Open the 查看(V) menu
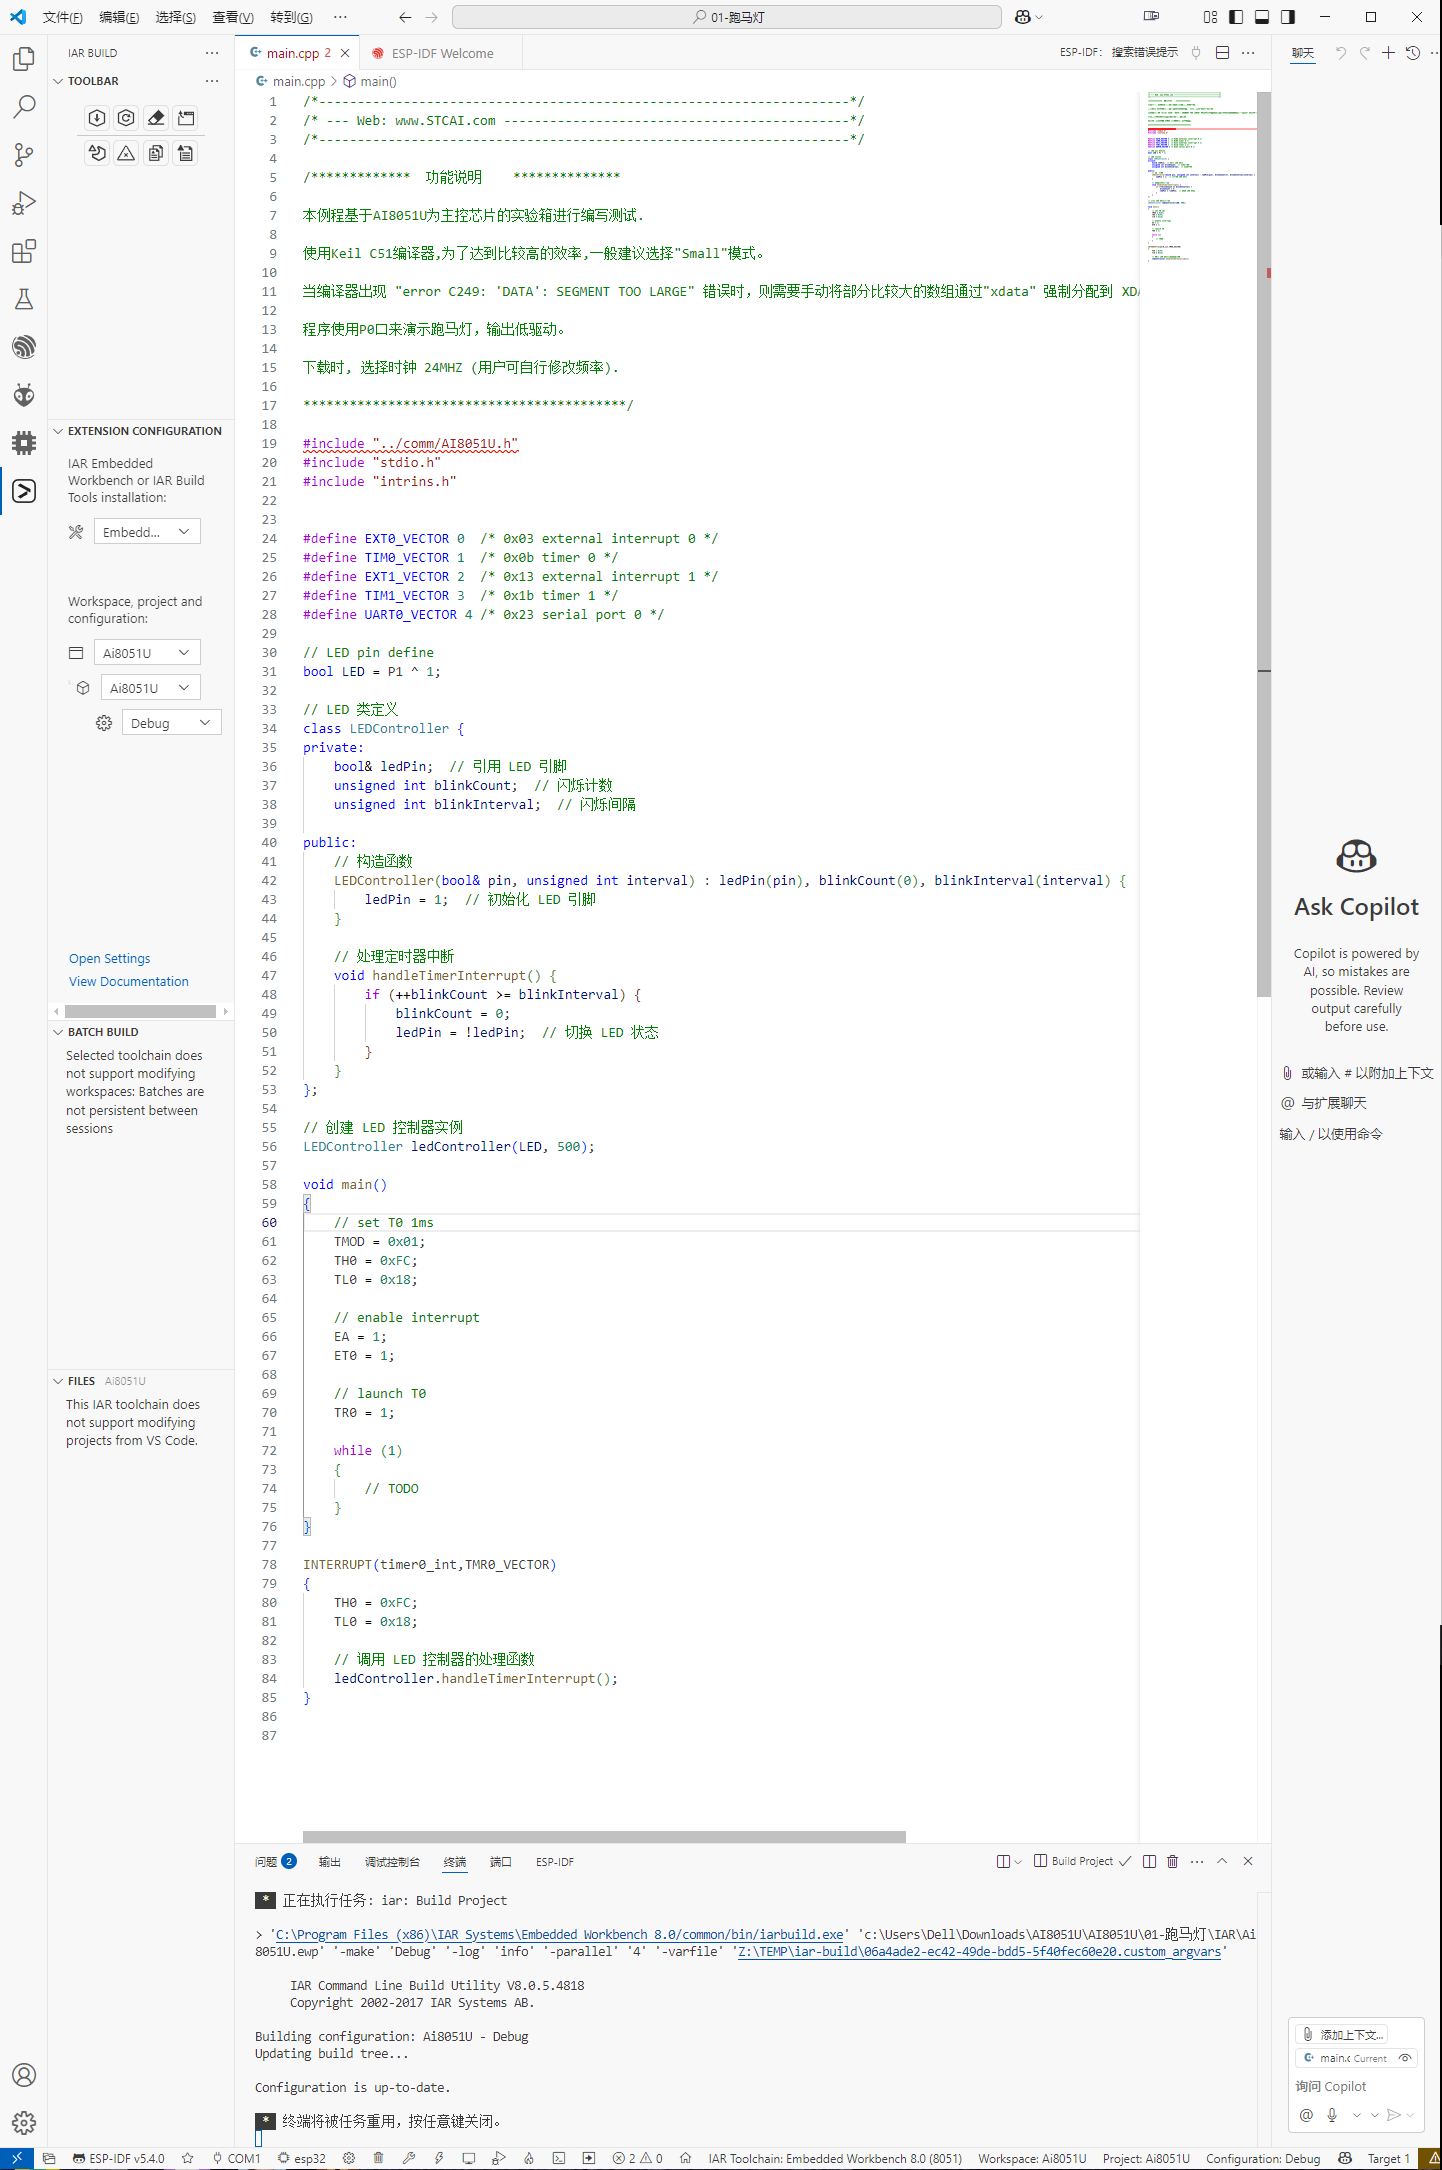The image size is (1442, 2170). pyautogui.click(x=233, y=17)
